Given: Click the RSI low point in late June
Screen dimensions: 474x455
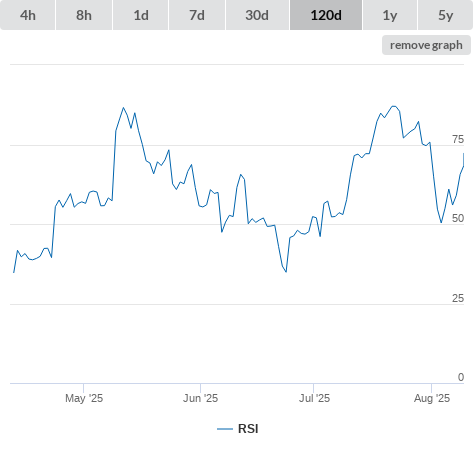Looking at the screenshot, I should 286,272.
